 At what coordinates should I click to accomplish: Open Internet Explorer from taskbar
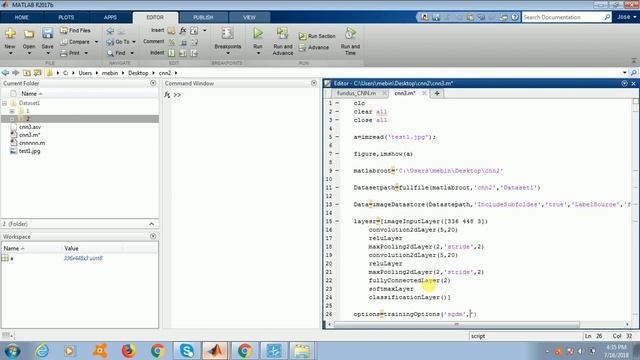(x=42, y=351)
